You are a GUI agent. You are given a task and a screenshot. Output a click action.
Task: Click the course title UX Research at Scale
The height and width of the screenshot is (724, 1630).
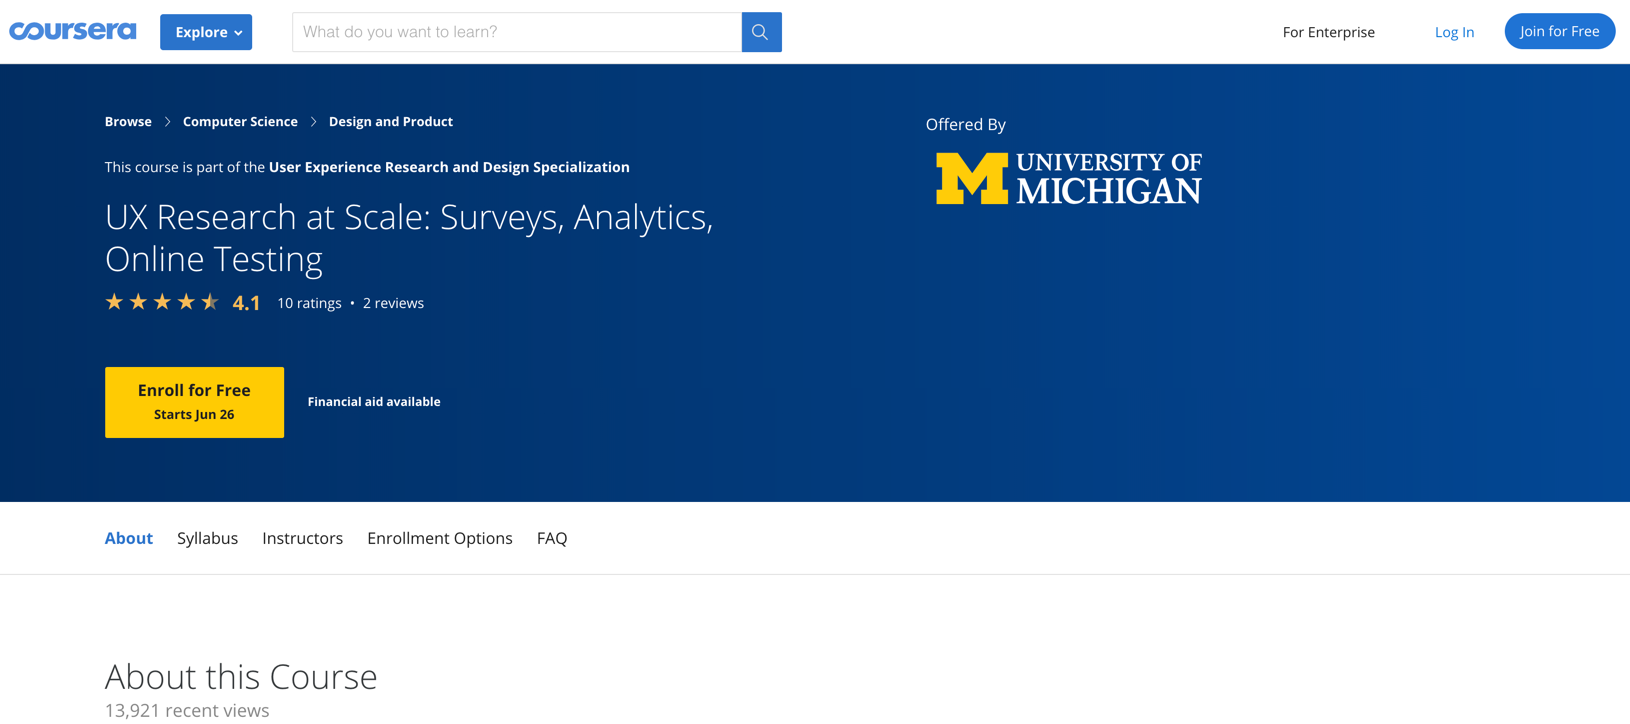[409, 237]
